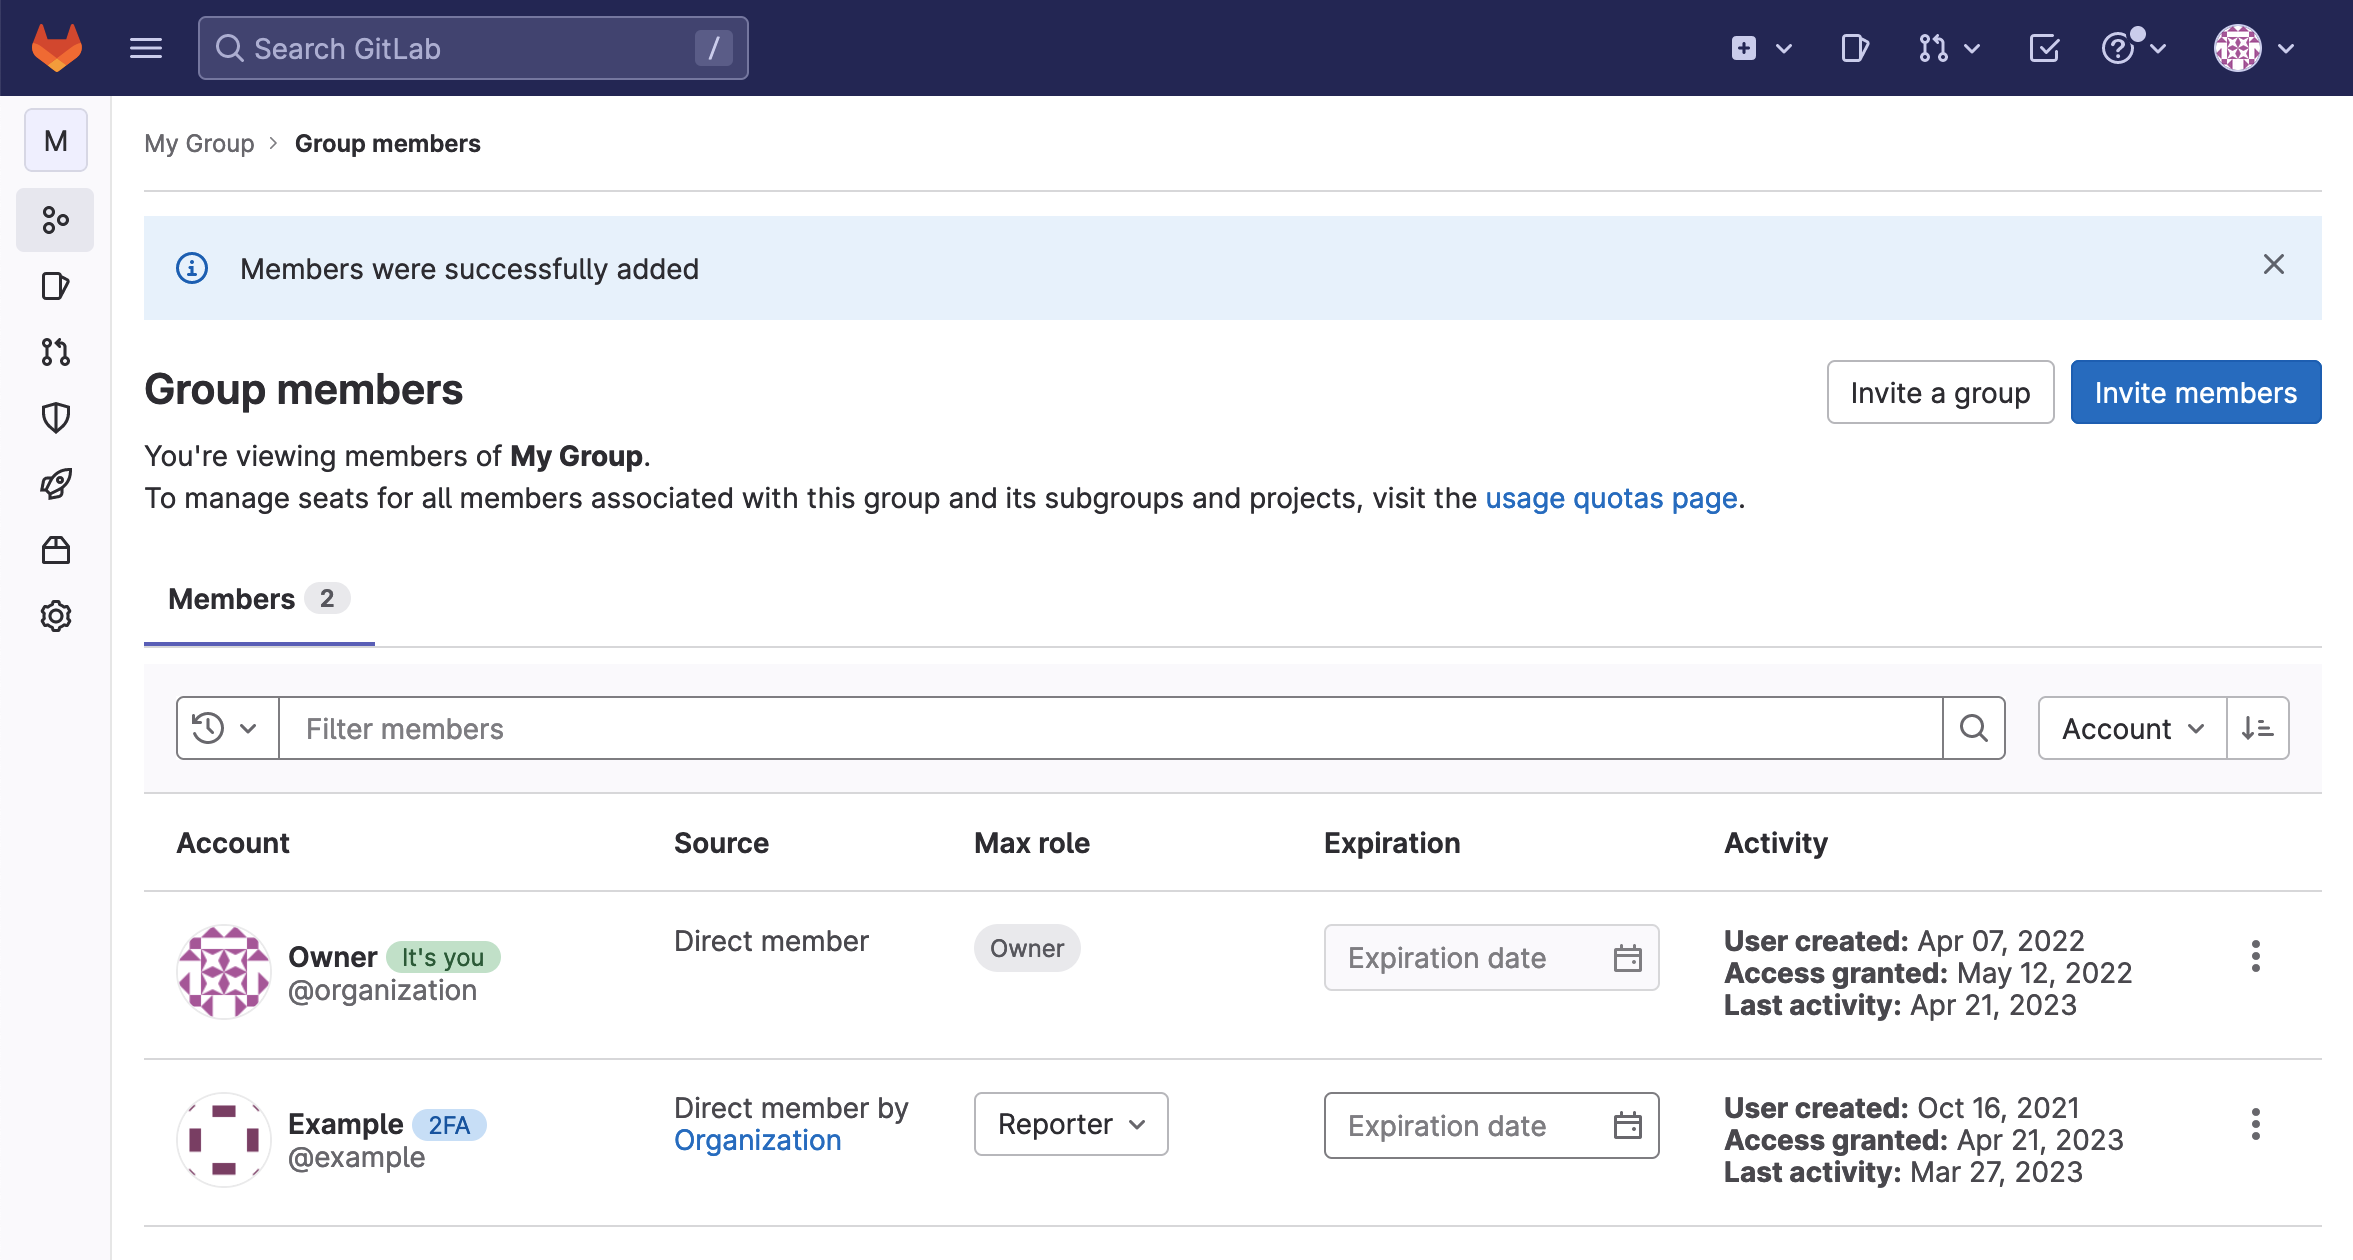Focus the Filter members field
This screenshot has height=1260, width=2353.
tap(1110, 728)
